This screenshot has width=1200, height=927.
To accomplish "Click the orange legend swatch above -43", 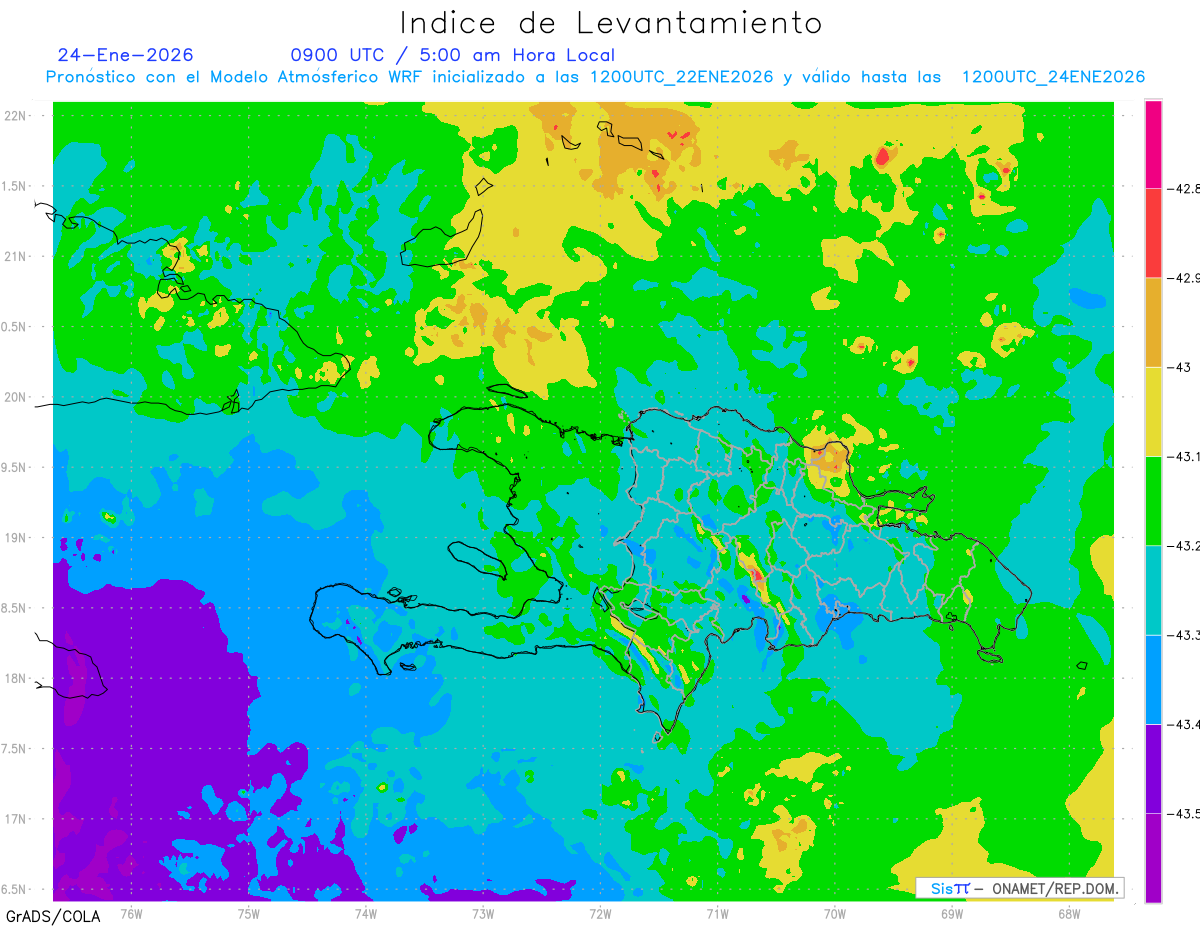I will click(1153, 322).
